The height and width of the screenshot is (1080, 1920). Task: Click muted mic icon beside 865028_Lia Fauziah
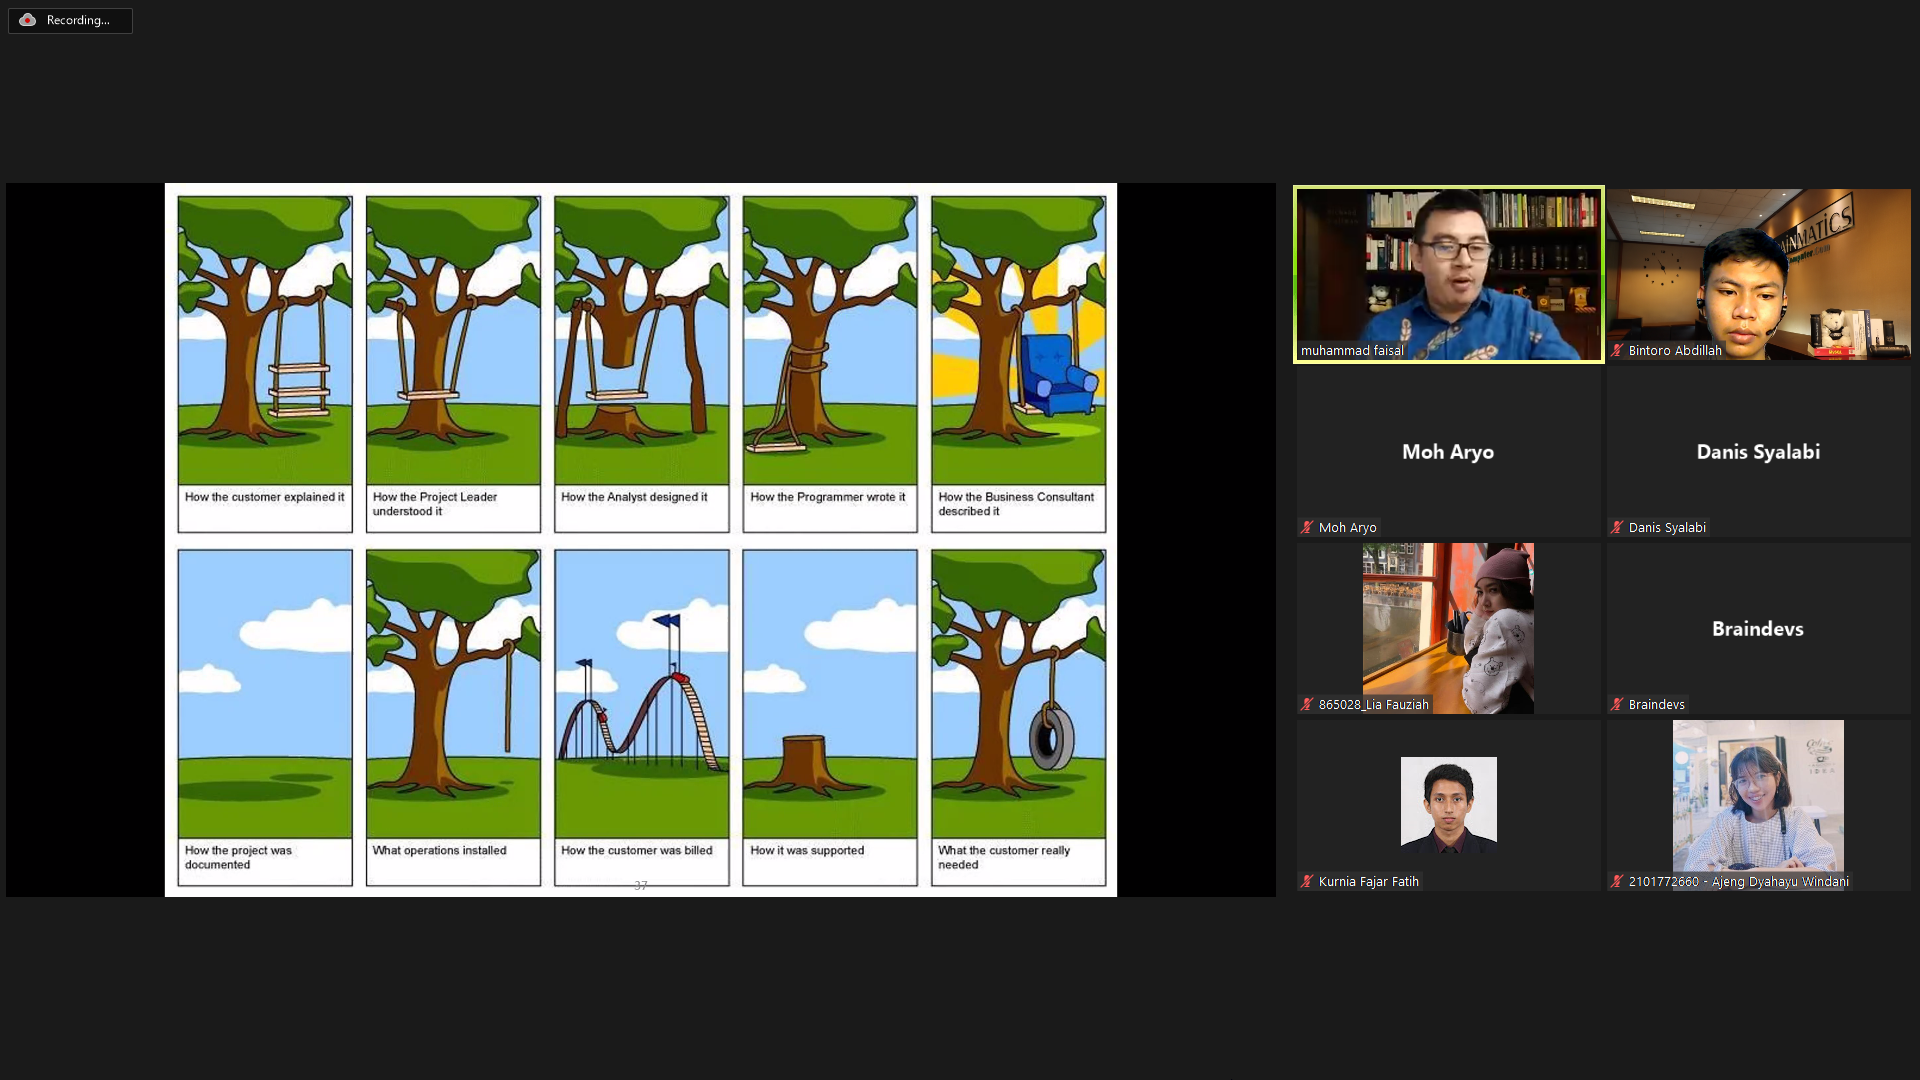(x=1307, y=705)
